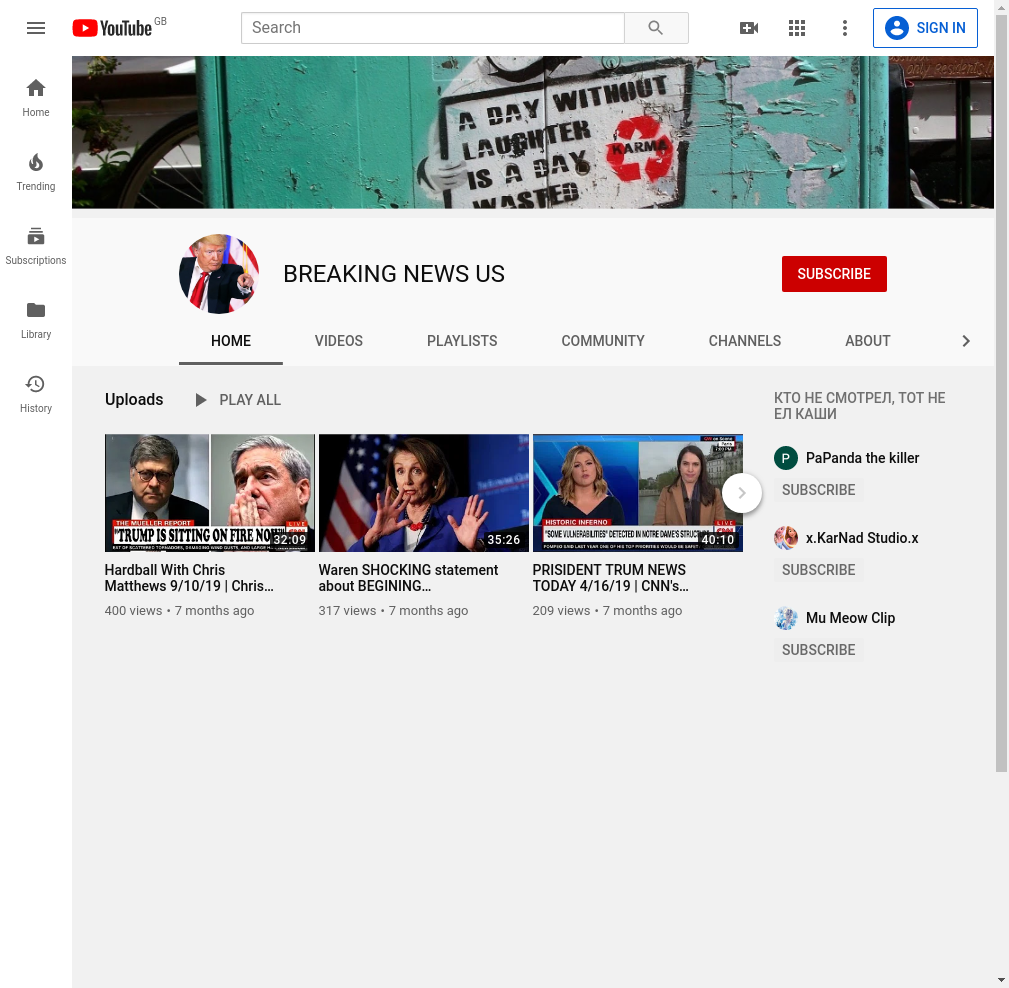Click the '317 views • 7 months ago' text

[393, 611]
